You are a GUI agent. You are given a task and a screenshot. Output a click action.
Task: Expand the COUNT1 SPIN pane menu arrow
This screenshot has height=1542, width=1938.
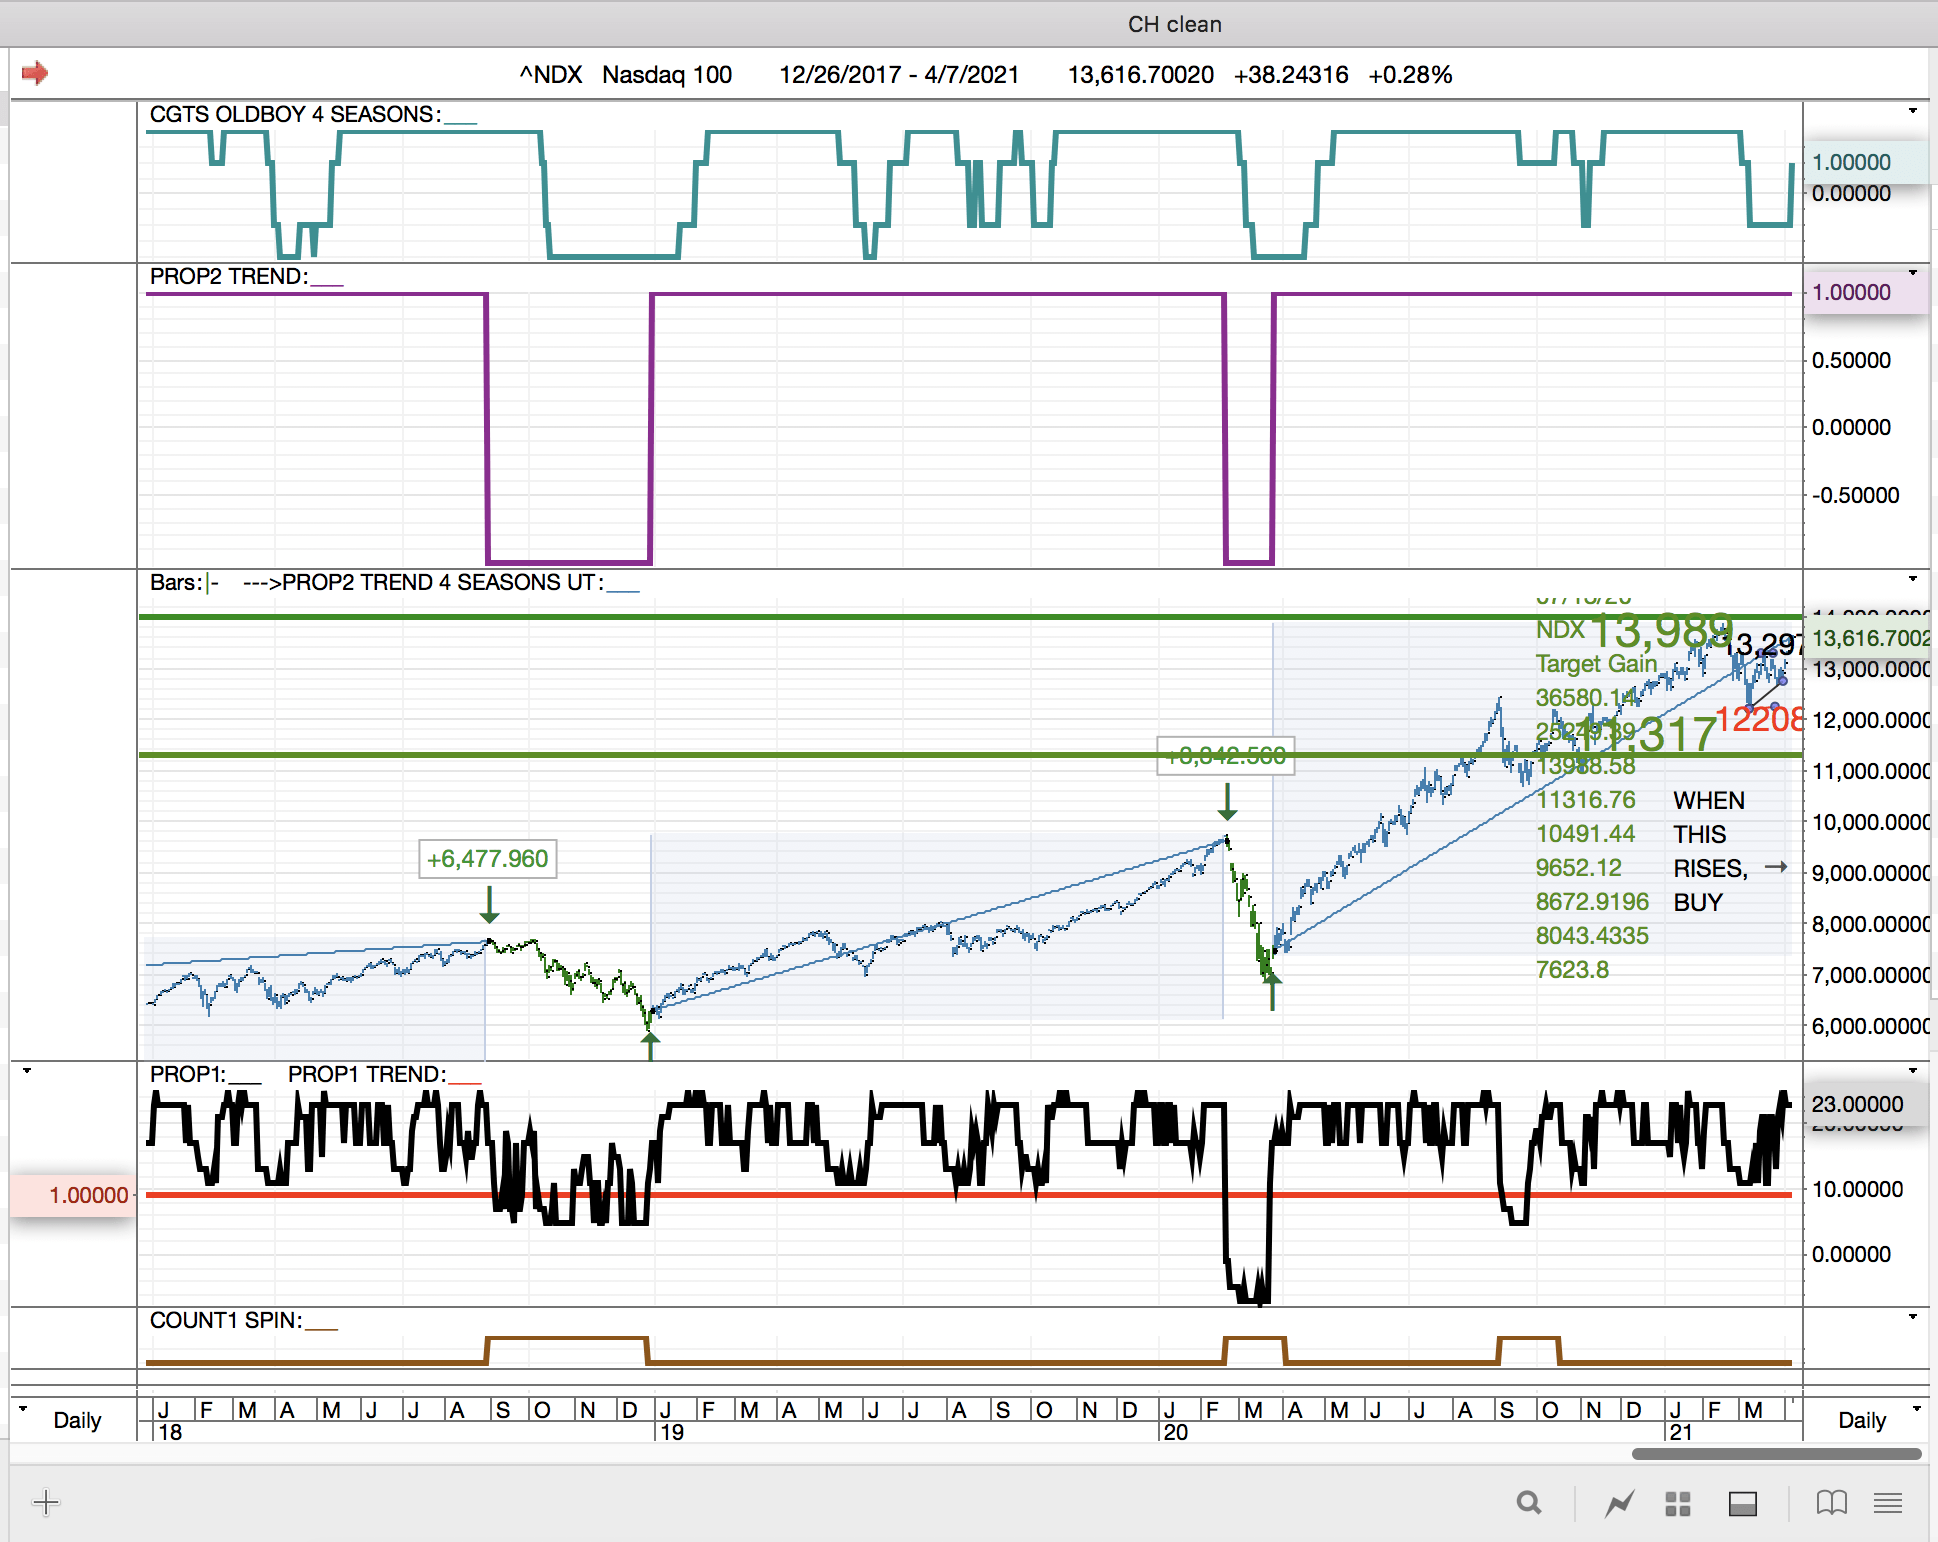[x=1913, y=1317]
